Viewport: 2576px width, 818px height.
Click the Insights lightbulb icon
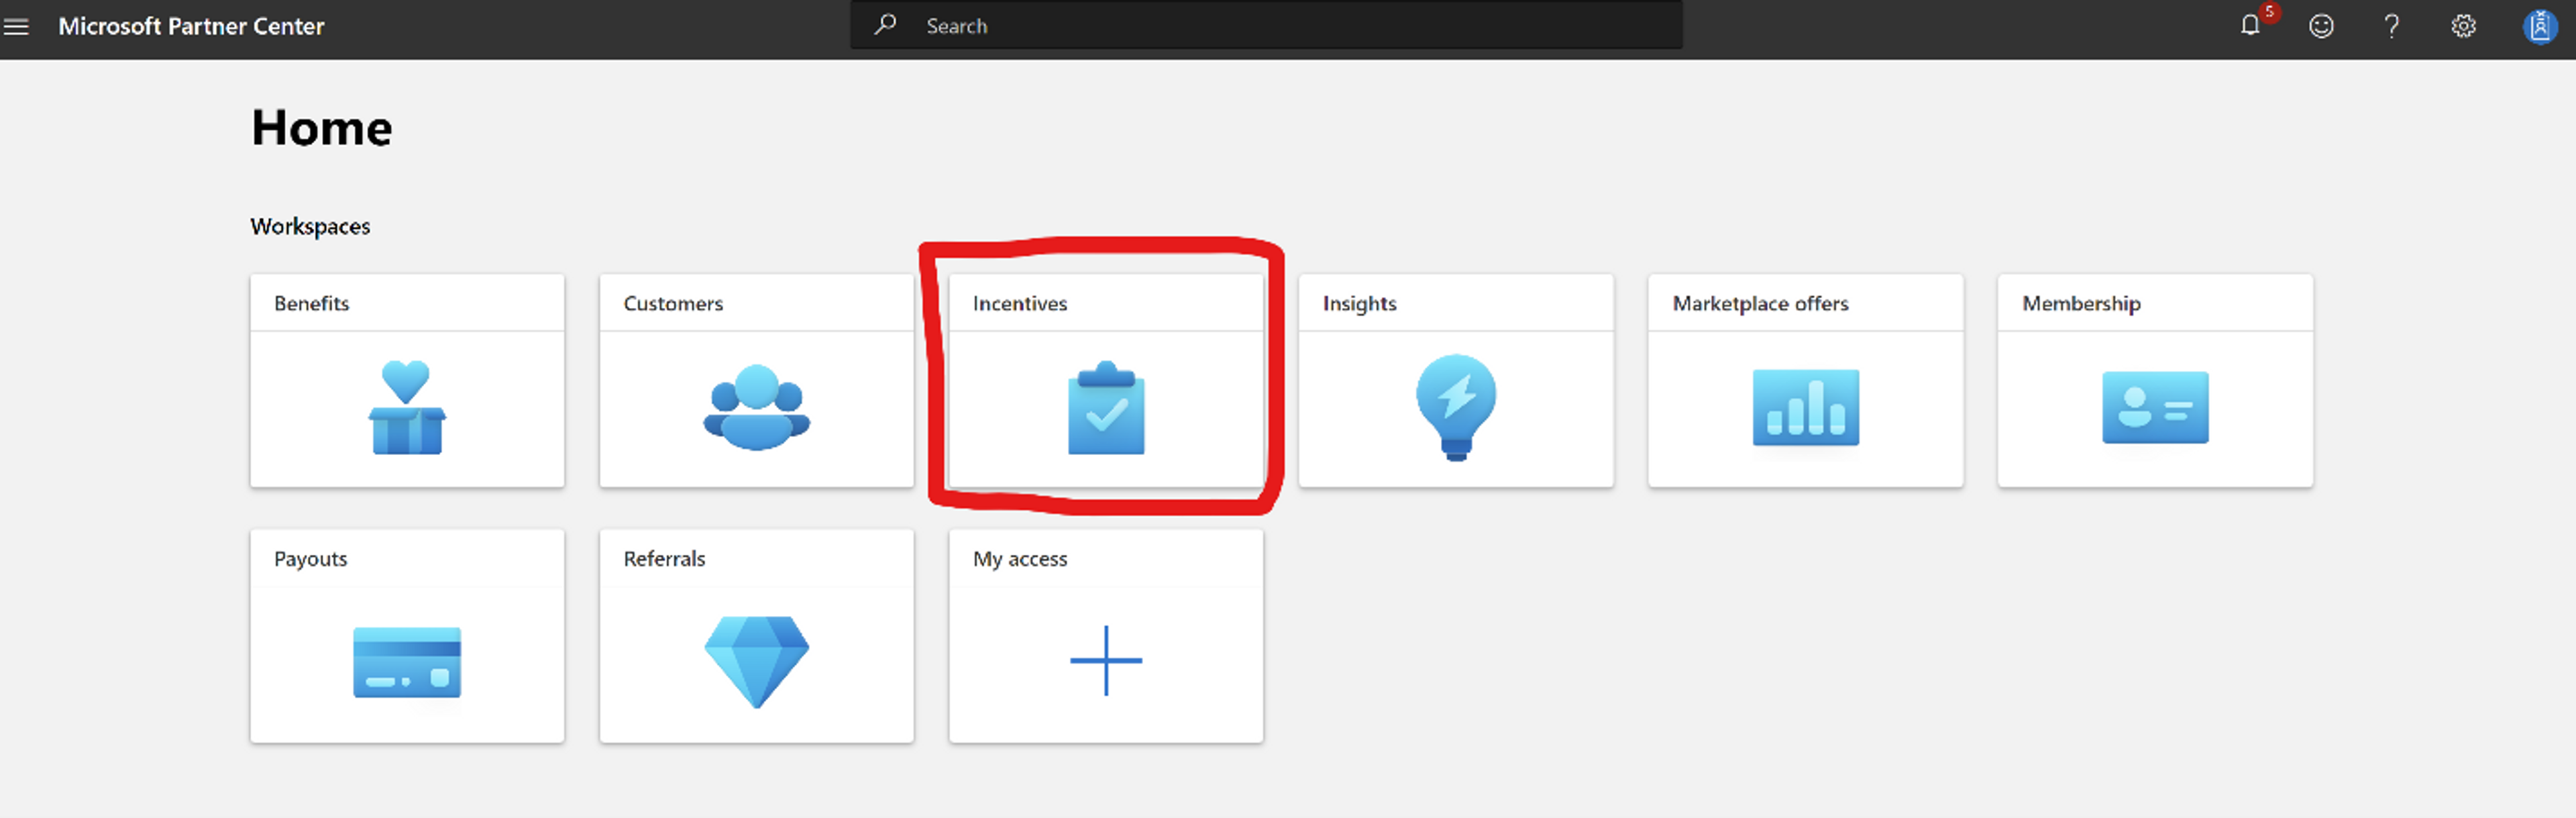click(x=1455, y=407)
